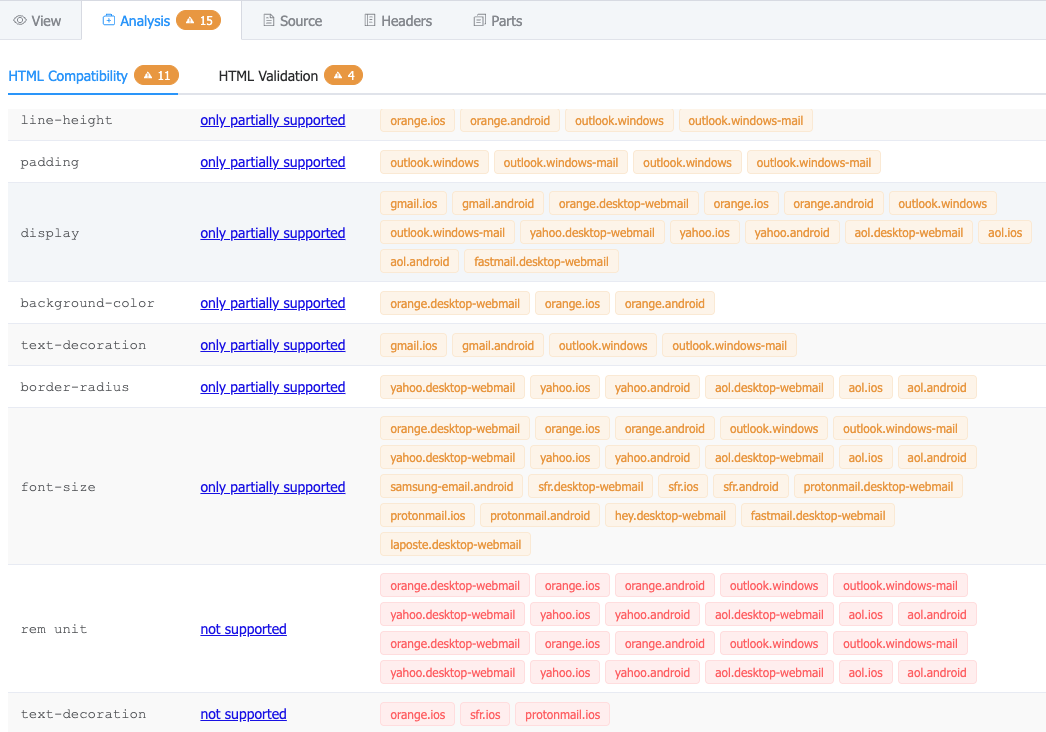Click the Source tab document icon
Image resolution: width=1046 pixels, height=732 pixels.
pyautogui.click(x=269, y=20)
